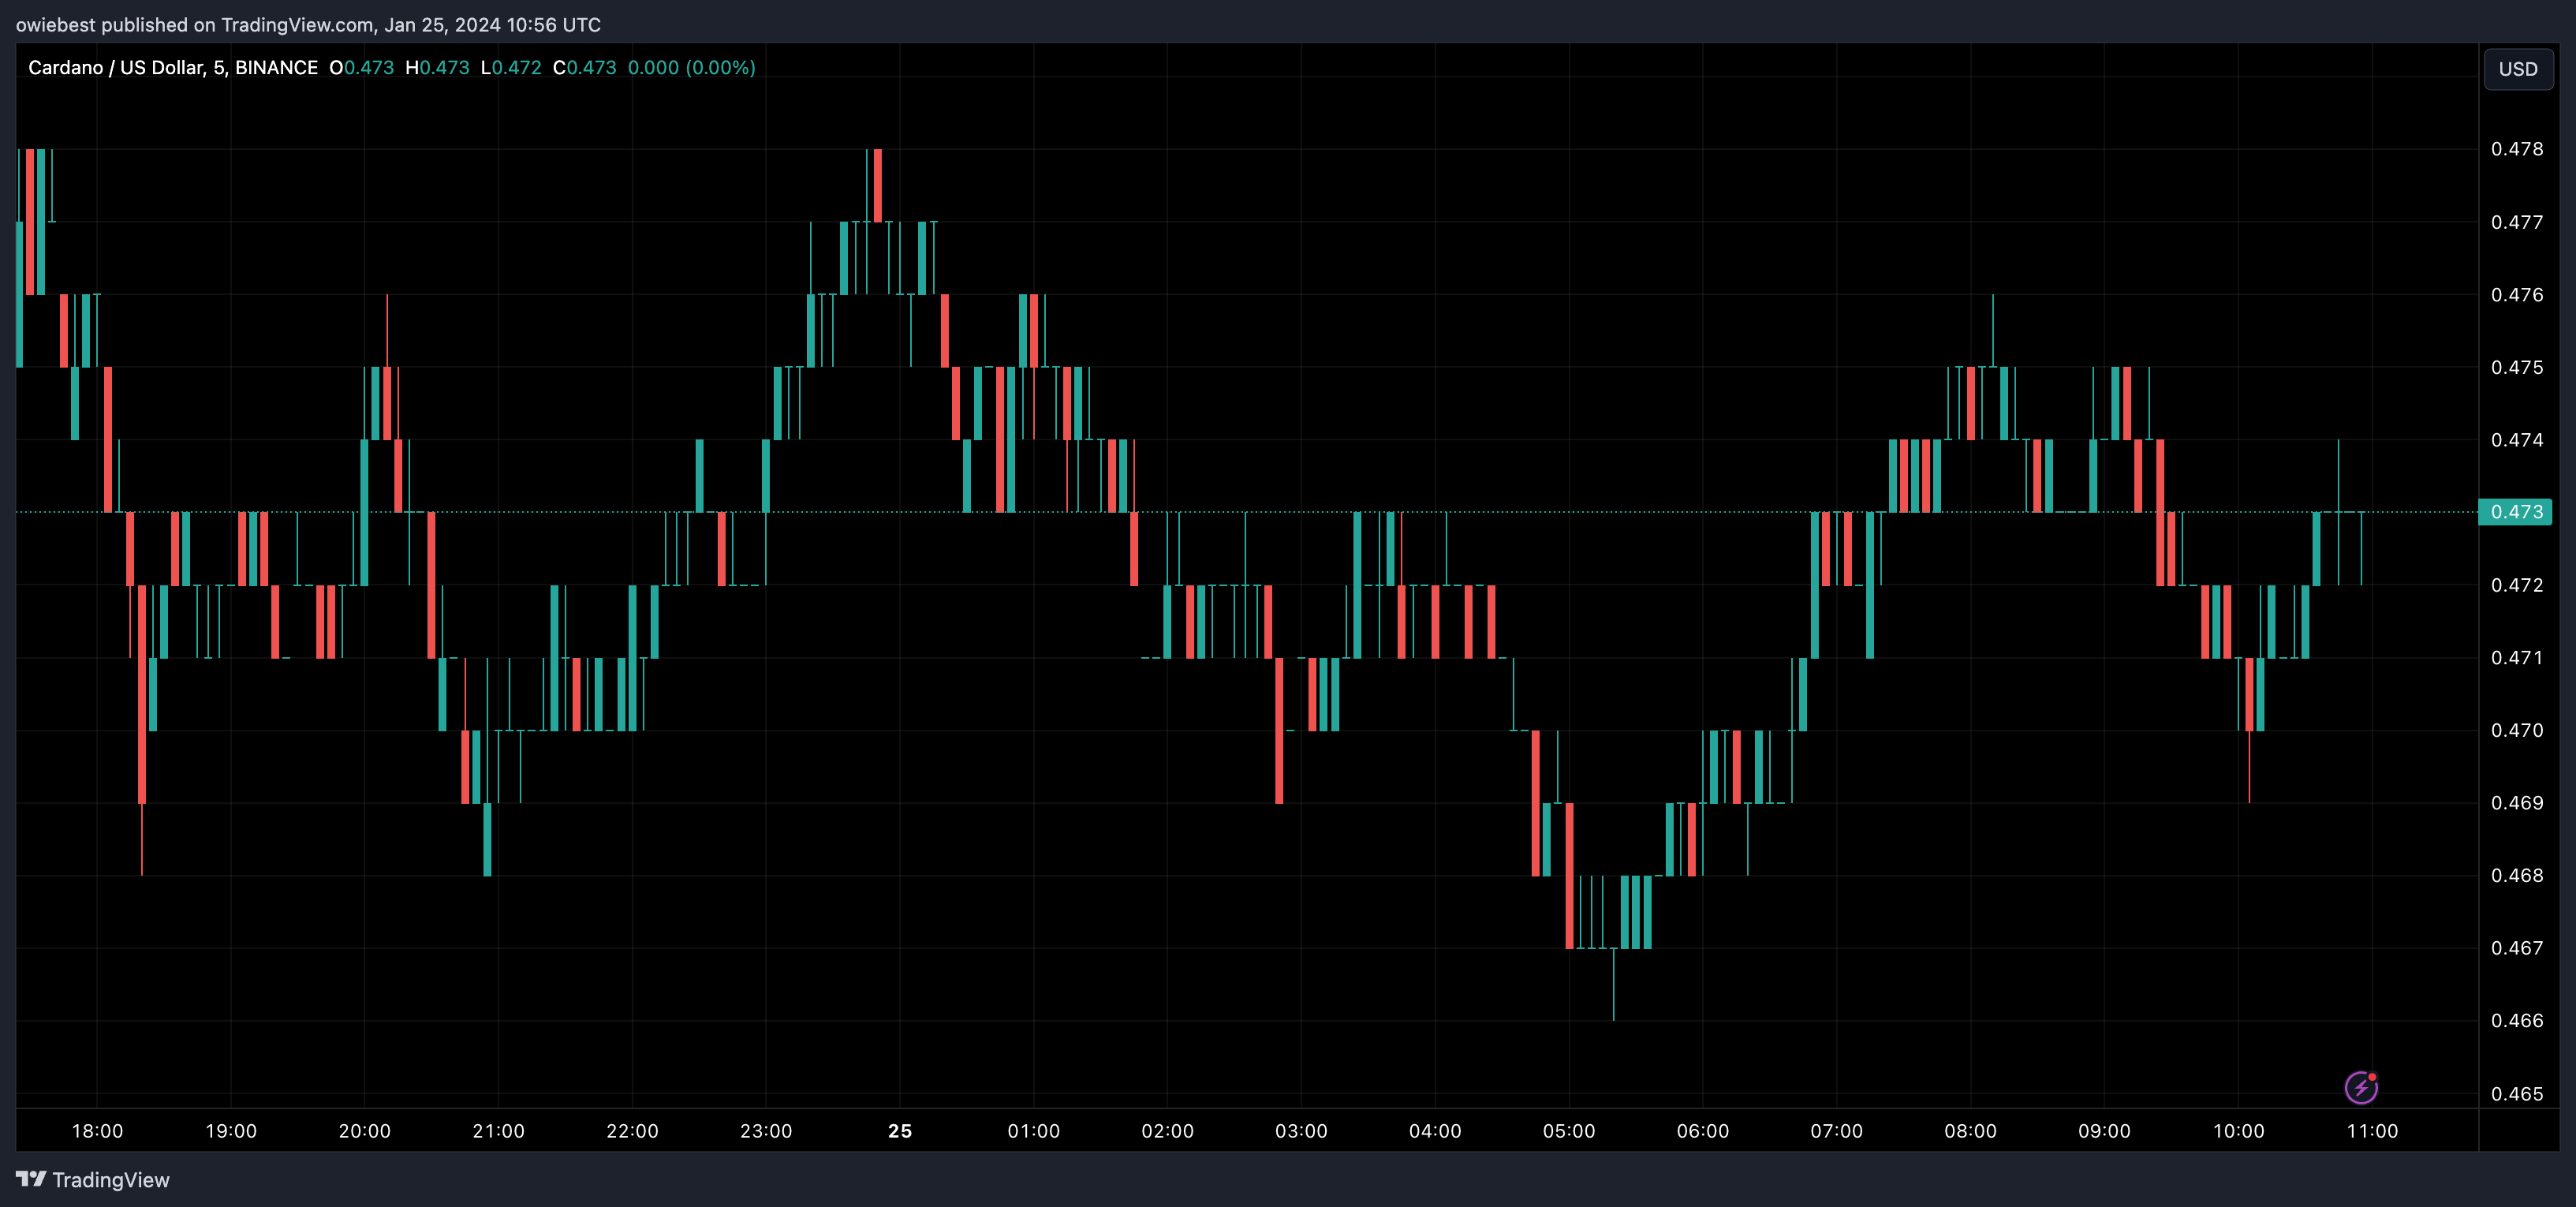Click the 0.000 (0.00%) change value

(x=691, y=68)
